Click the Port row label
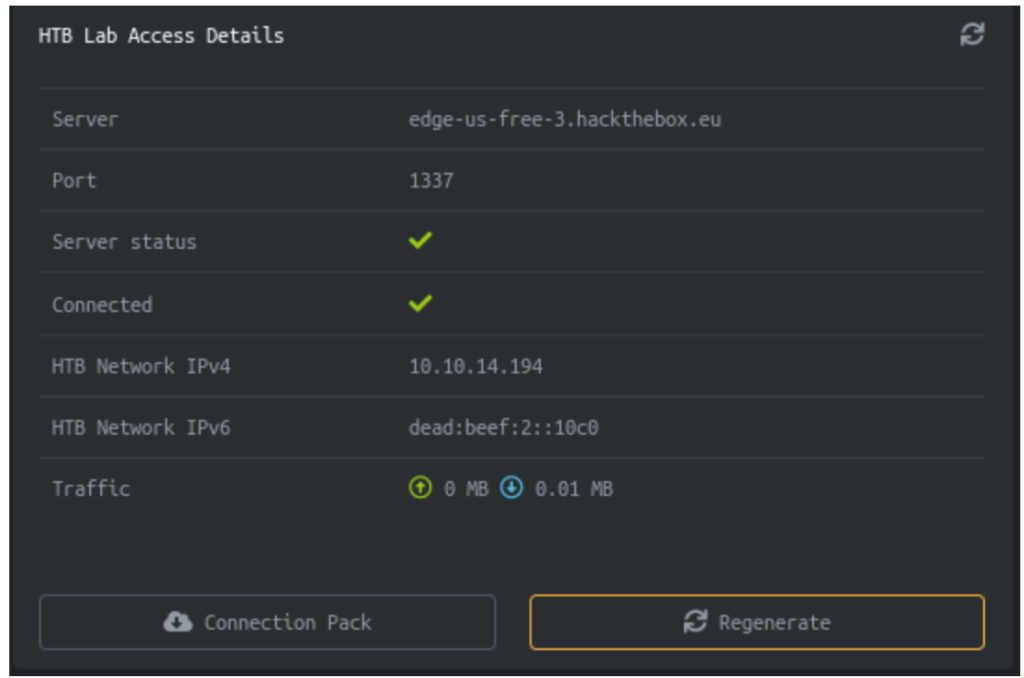 click(74, 181)
